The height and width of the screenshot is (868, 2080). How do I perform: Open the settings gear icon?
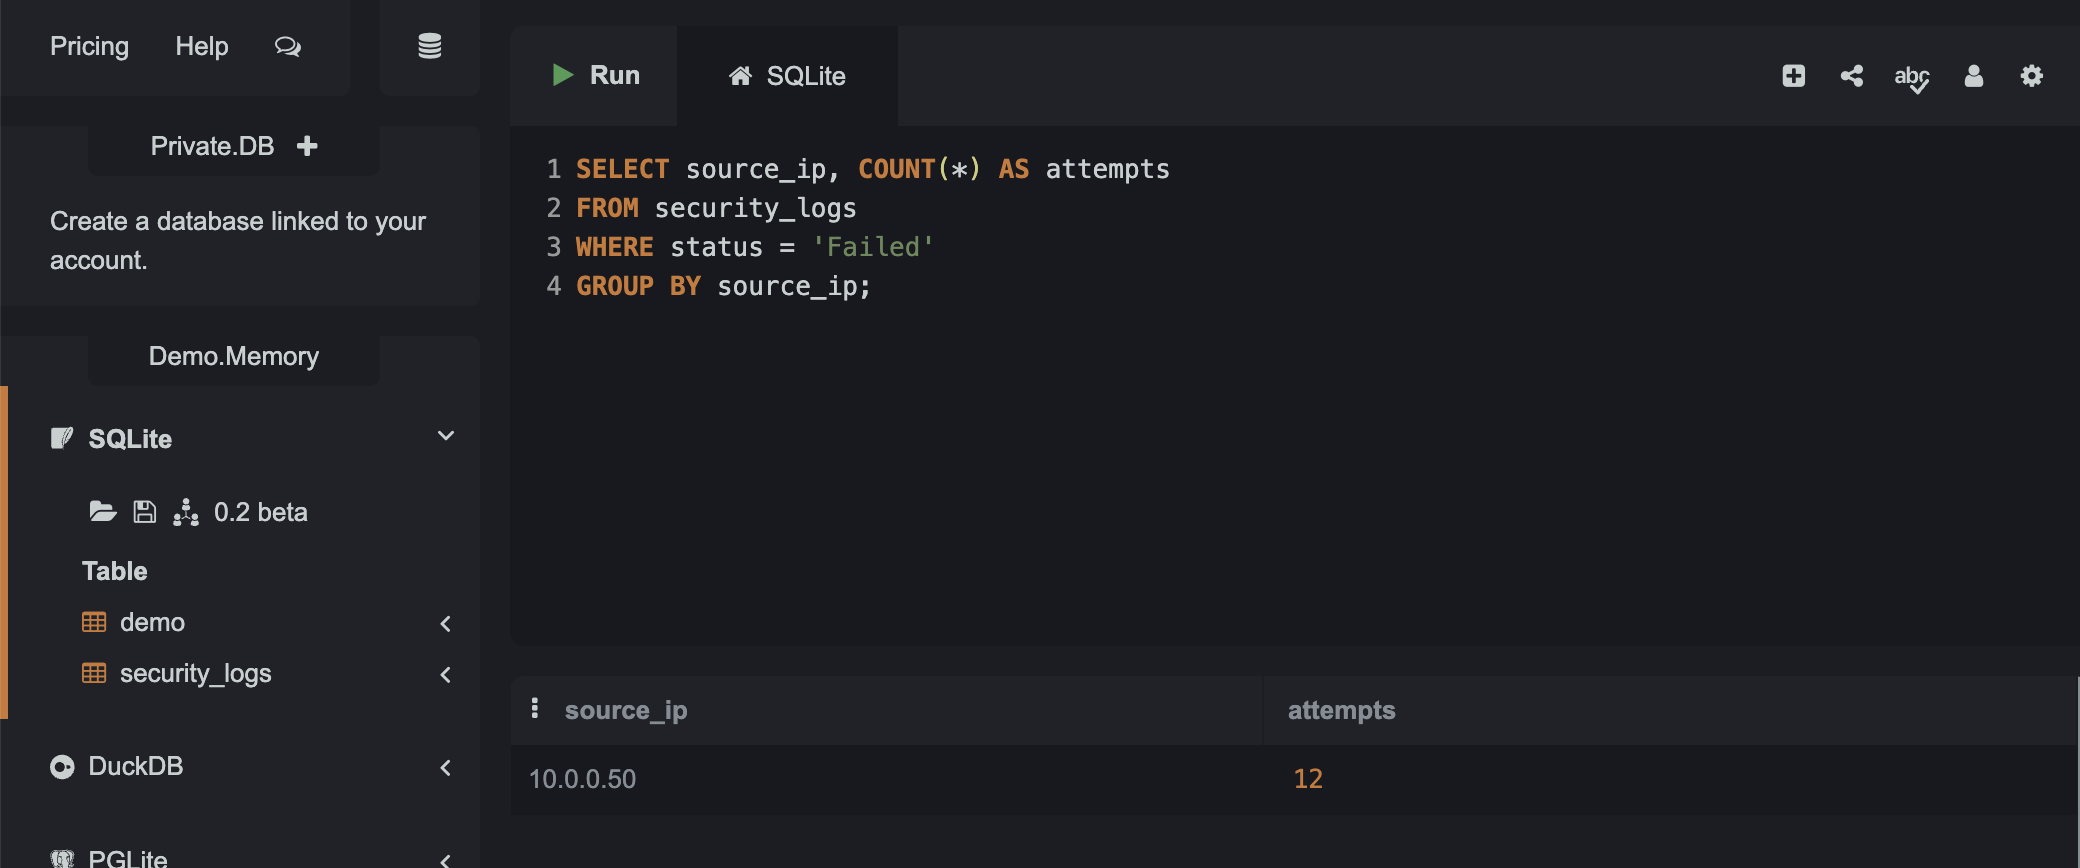point(2031,75)
